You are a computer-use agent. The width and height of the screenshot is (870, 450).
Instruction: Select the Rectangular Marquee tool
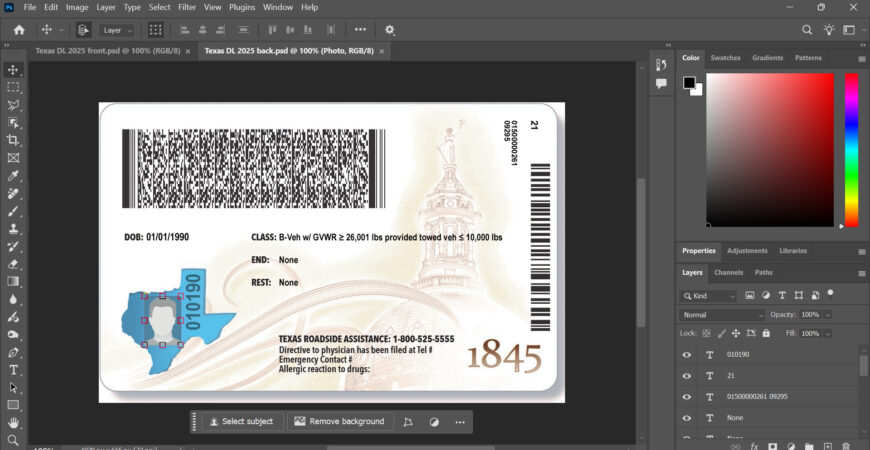click(13, 87)
